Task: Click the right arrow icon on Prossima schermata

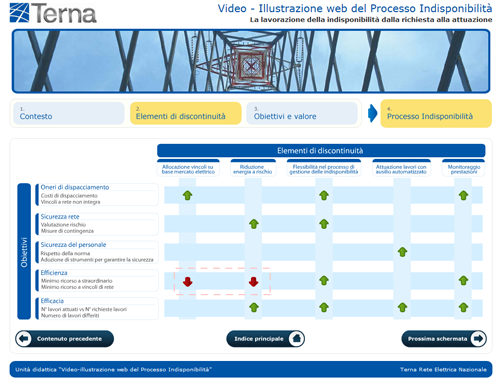Action: pos(478,339)
